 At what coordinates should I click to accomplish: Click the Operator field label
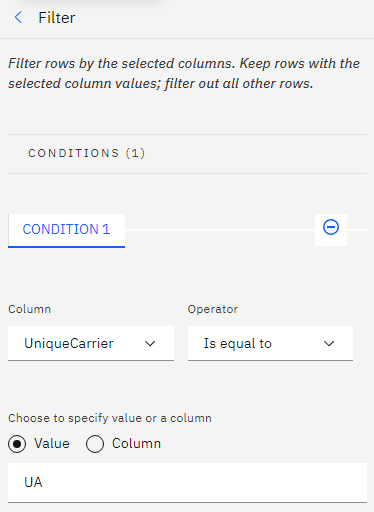[x=213, y=309]
